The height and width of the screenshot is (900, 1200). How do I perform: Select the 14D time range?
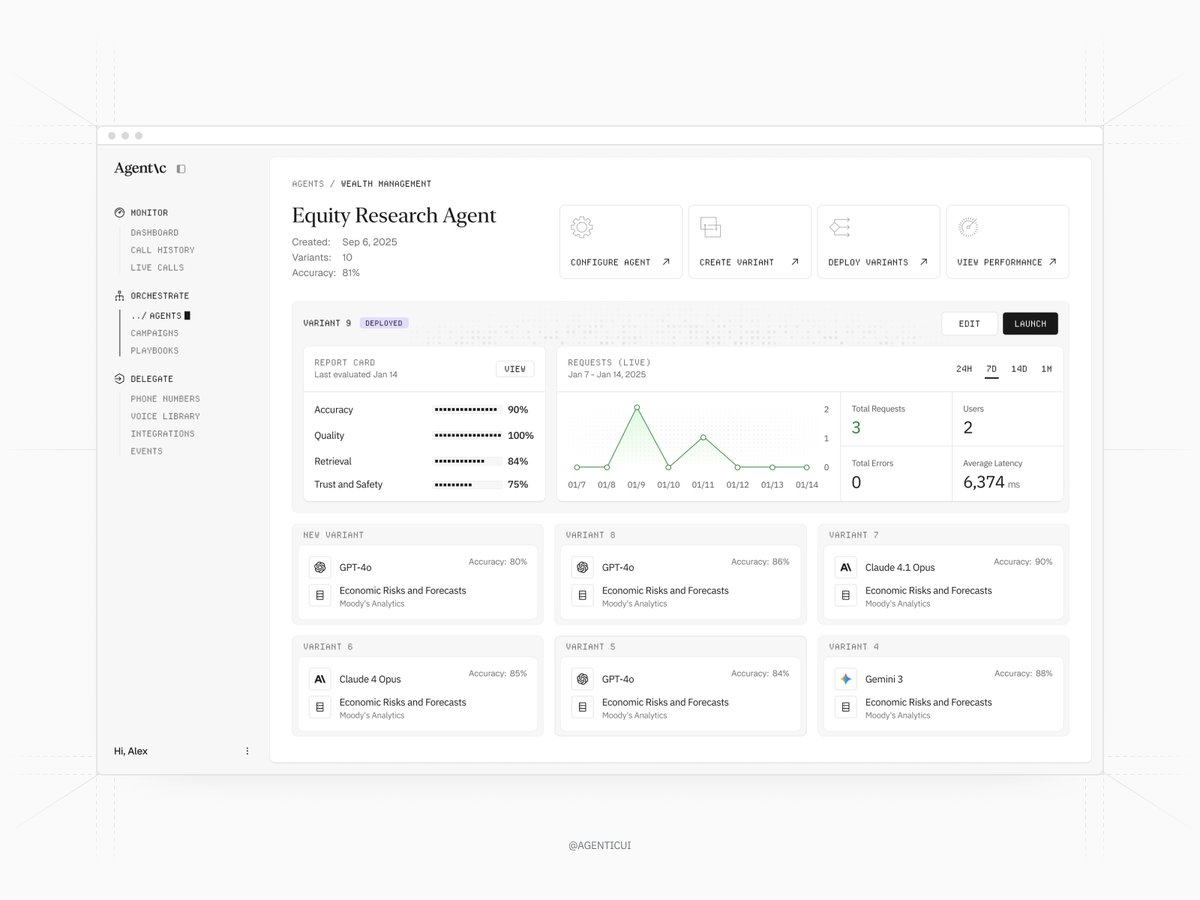pyautogui.click(x=1019, y=369)
